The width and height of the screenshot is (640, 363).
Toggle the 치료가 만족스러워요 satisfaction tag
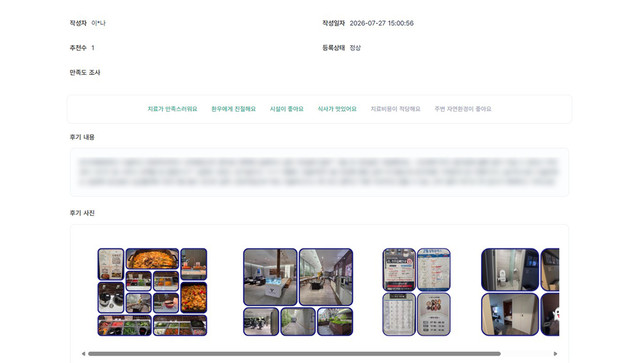pos(172,109)
